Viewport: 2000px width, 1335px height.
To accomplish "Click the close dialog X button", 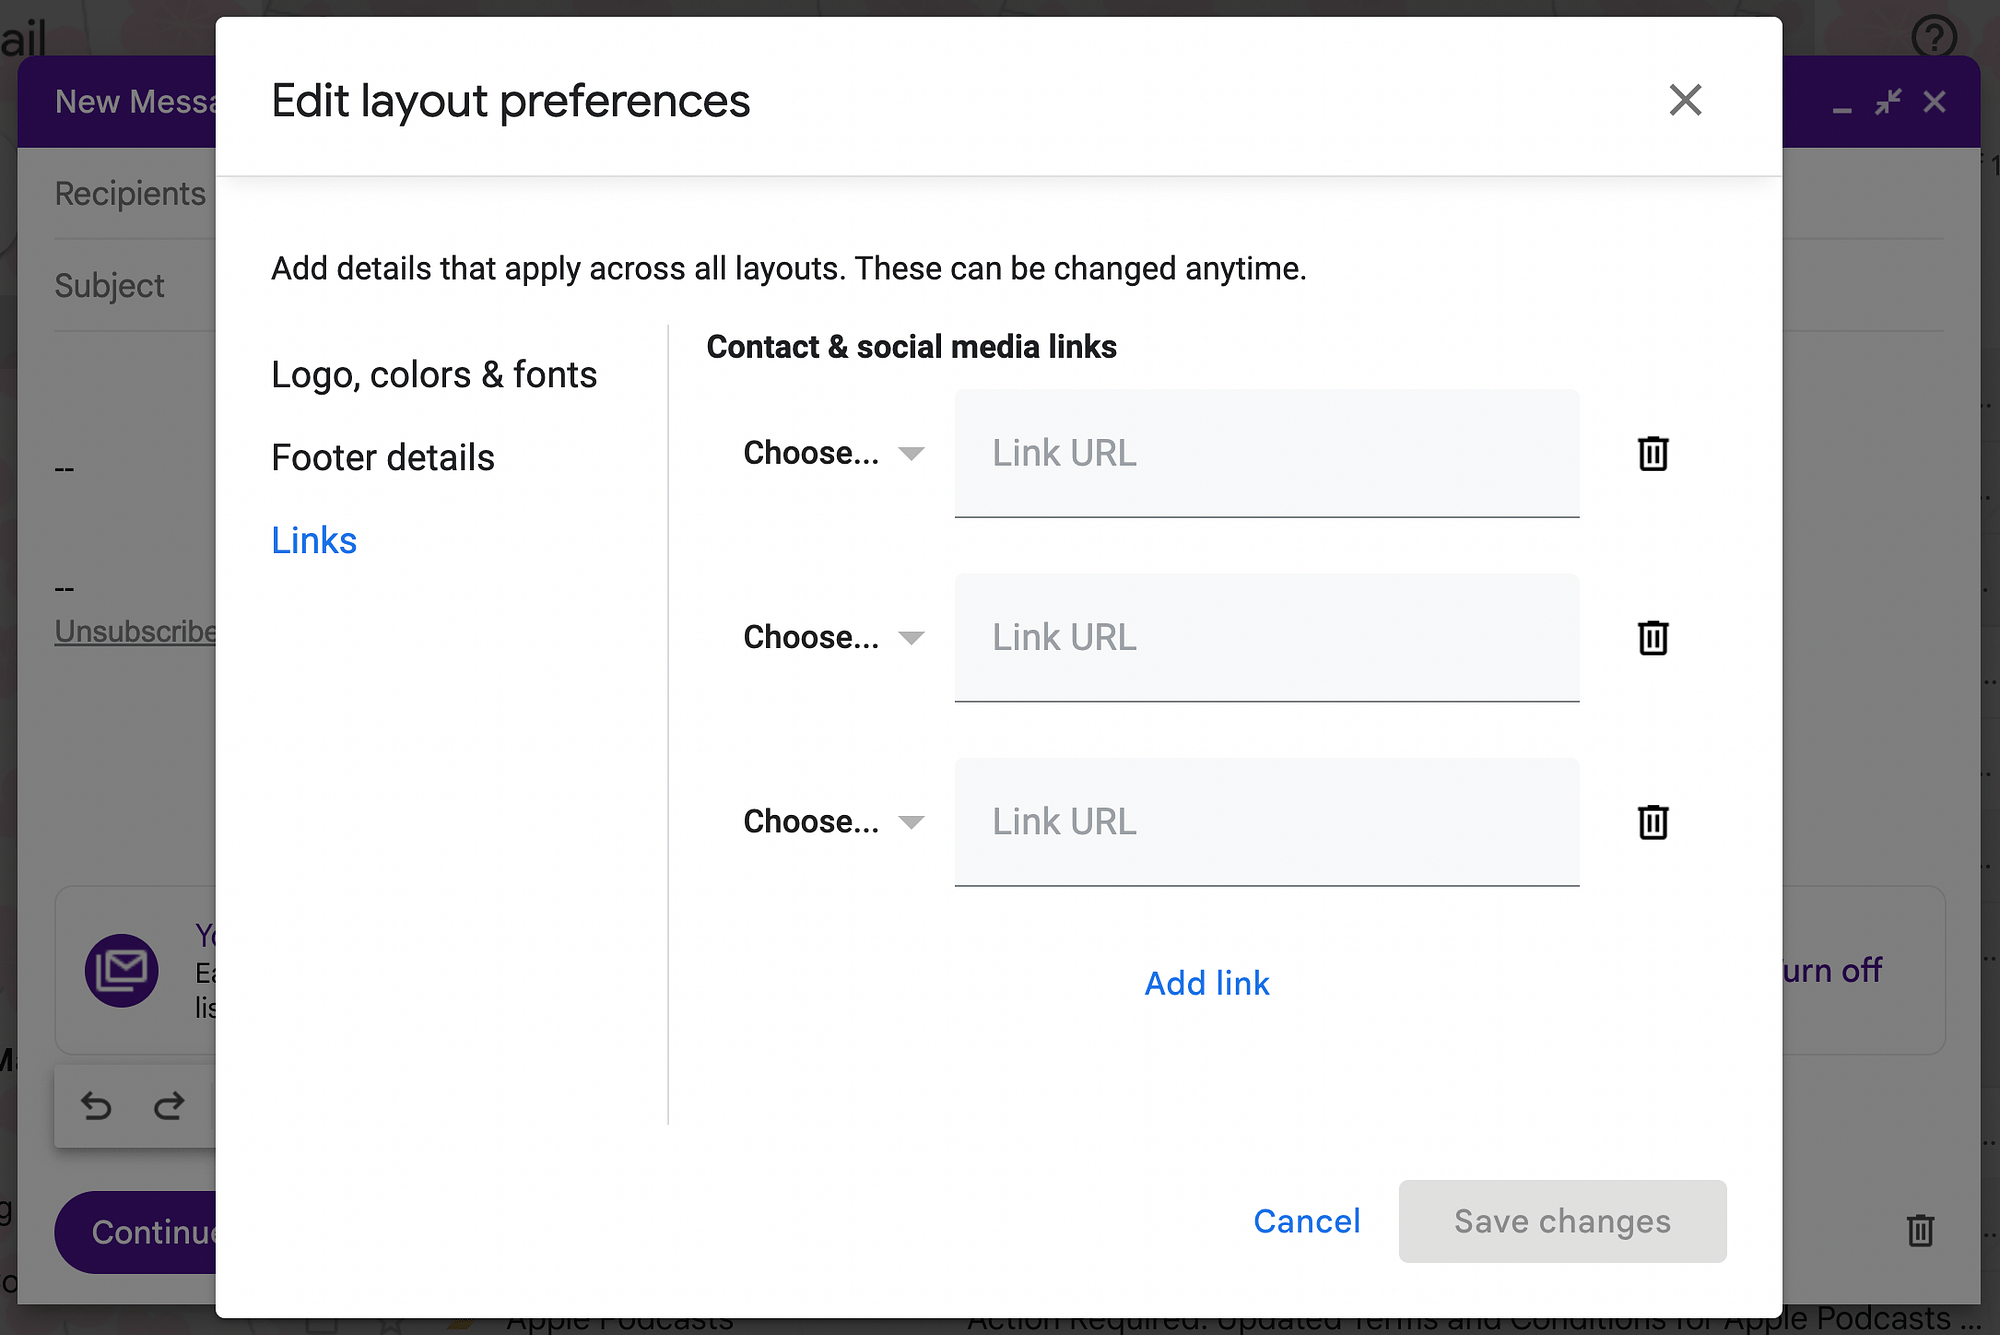I will click(1684, 100).
